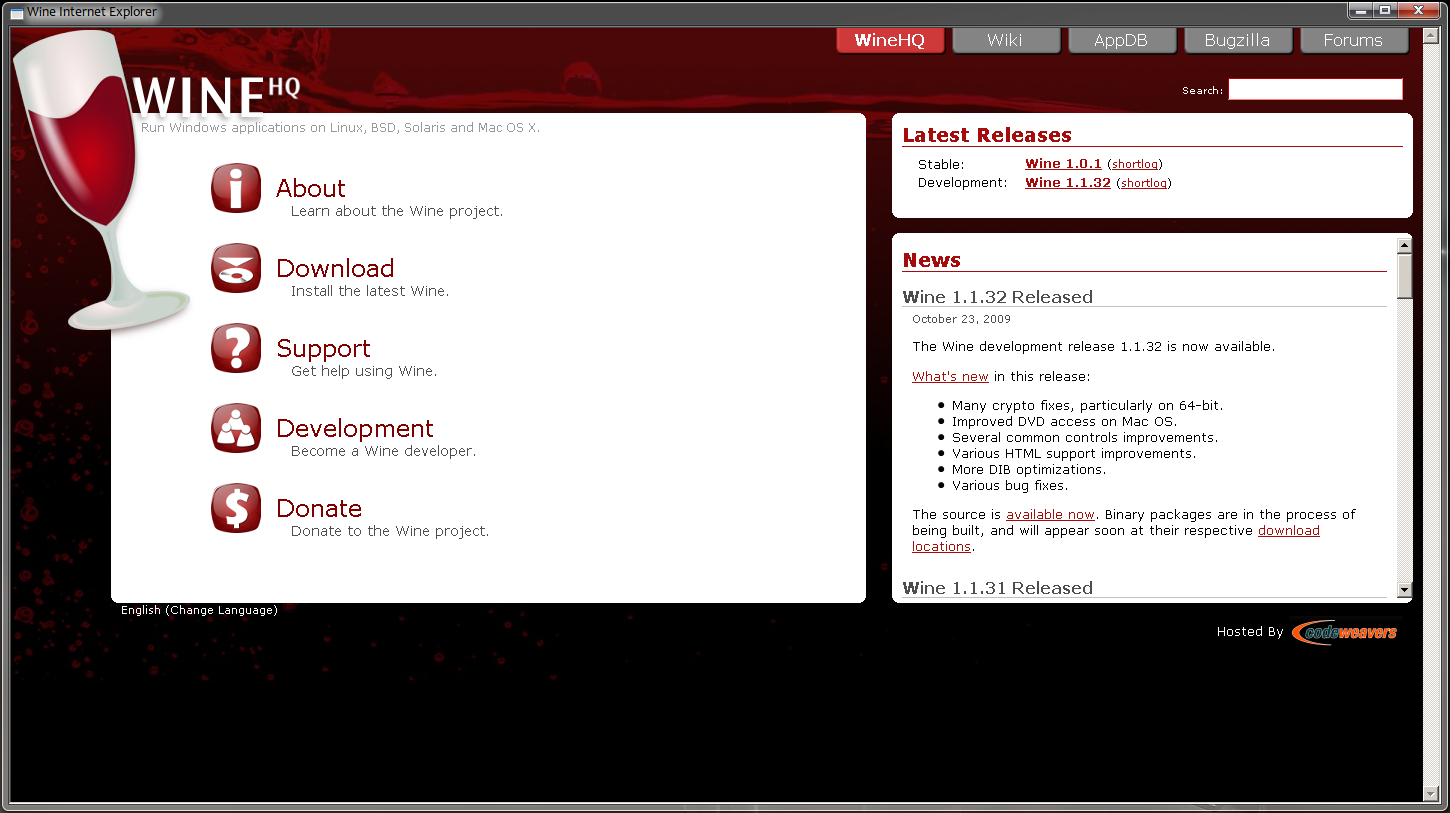1450x813 pixels.
Task: View the shortlog for the Development release
Action: (1144, 183)
